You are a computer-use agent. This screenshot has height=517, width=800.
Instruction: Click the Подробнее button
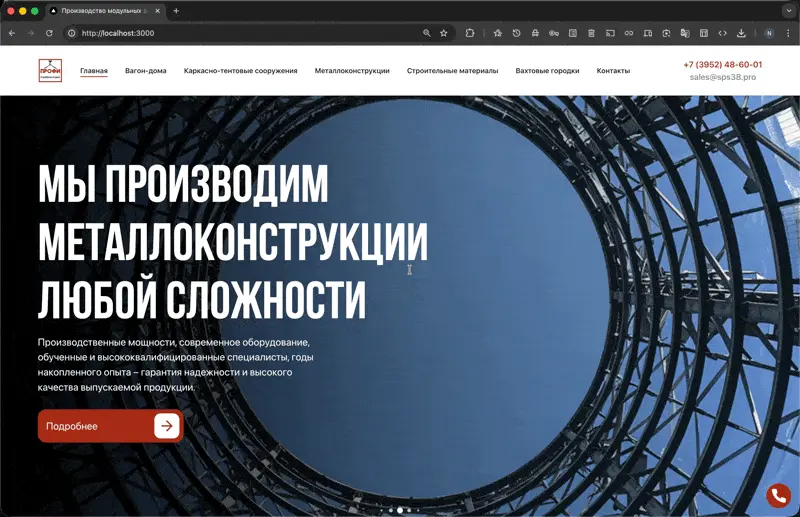point(110,426)
